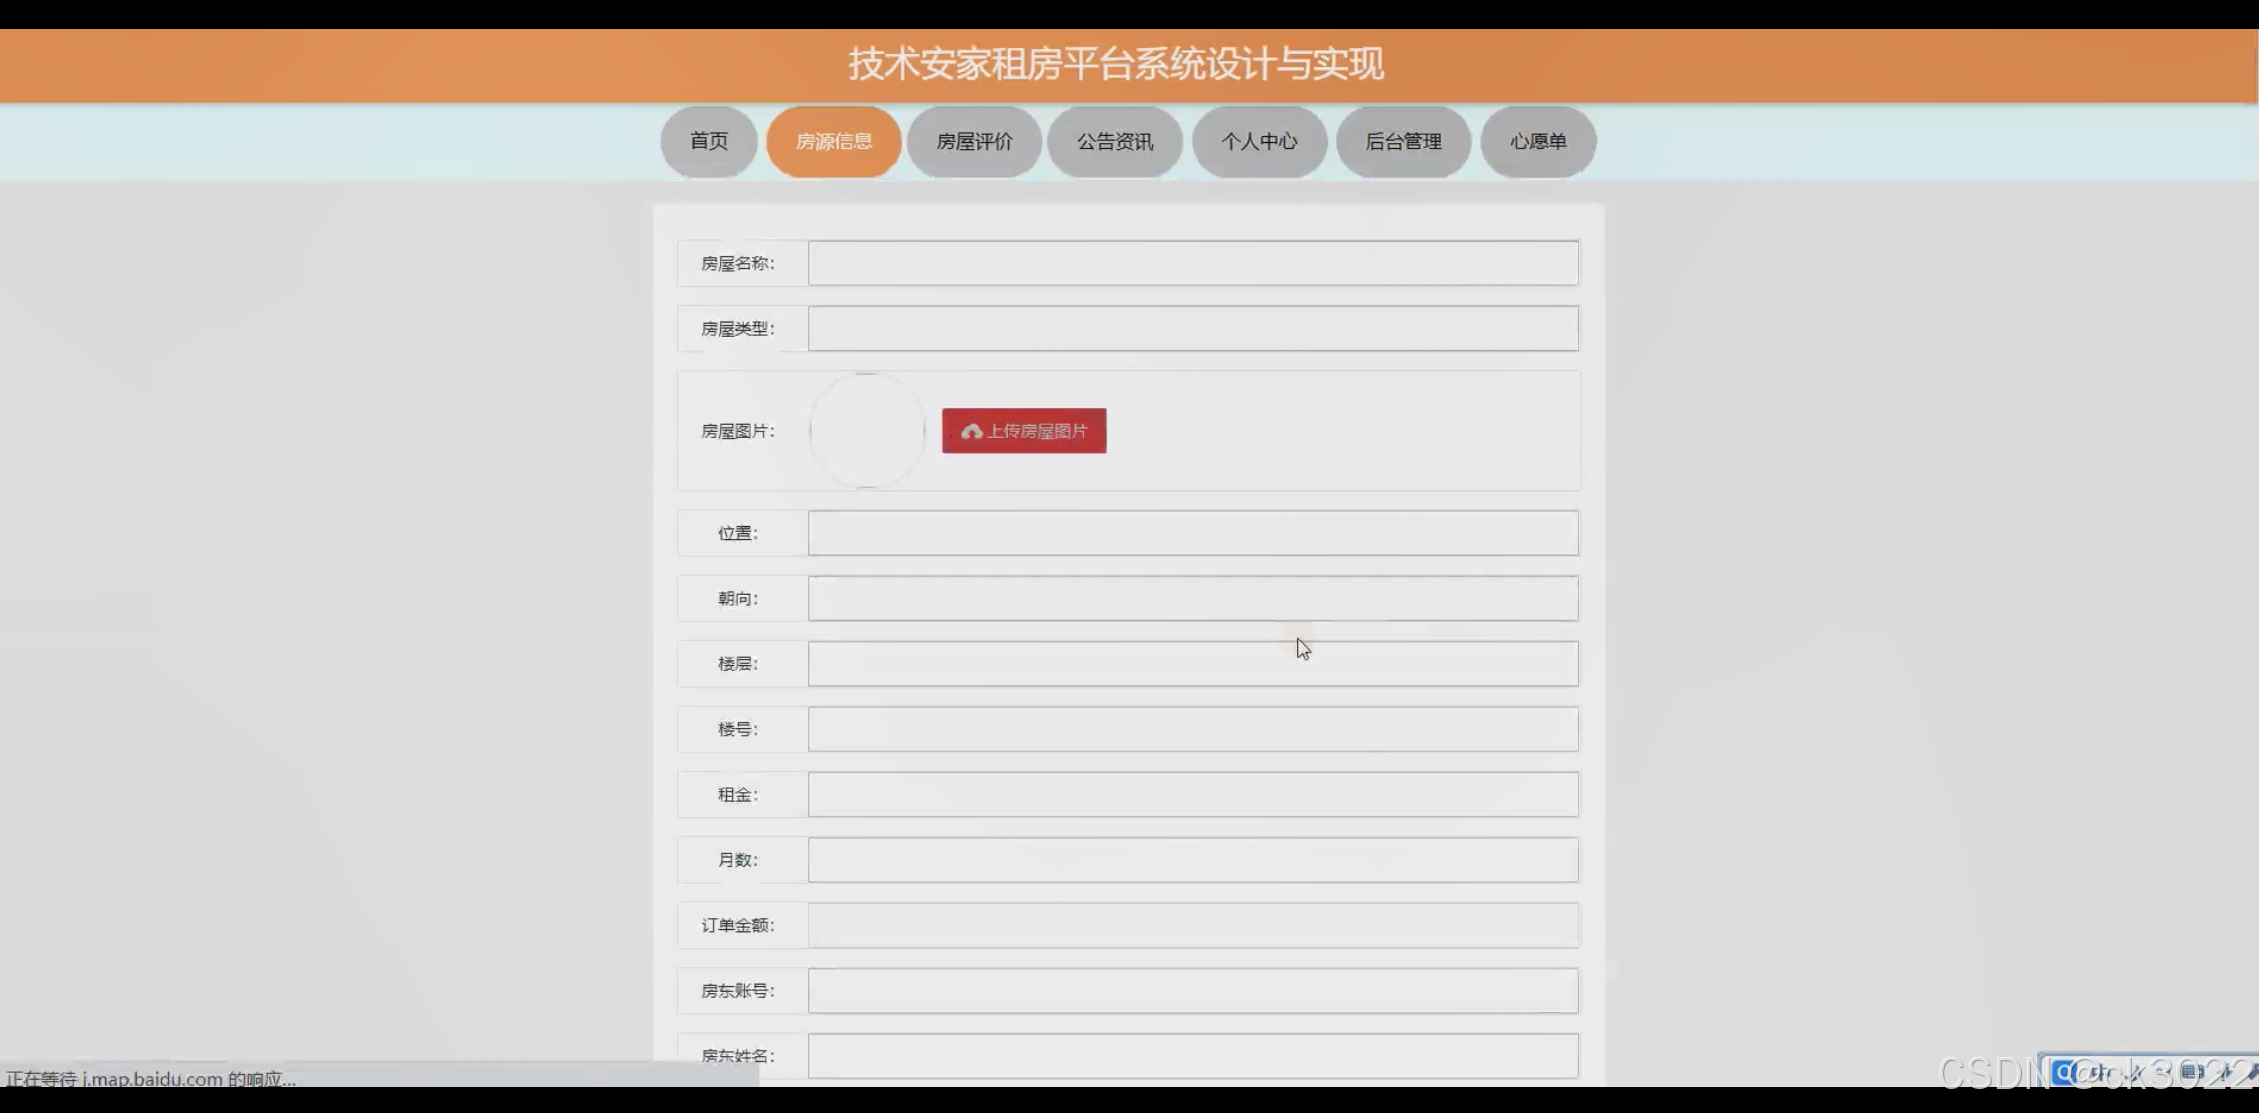
Task: Open the 心愿单 tab
Action: point(1537,142)
